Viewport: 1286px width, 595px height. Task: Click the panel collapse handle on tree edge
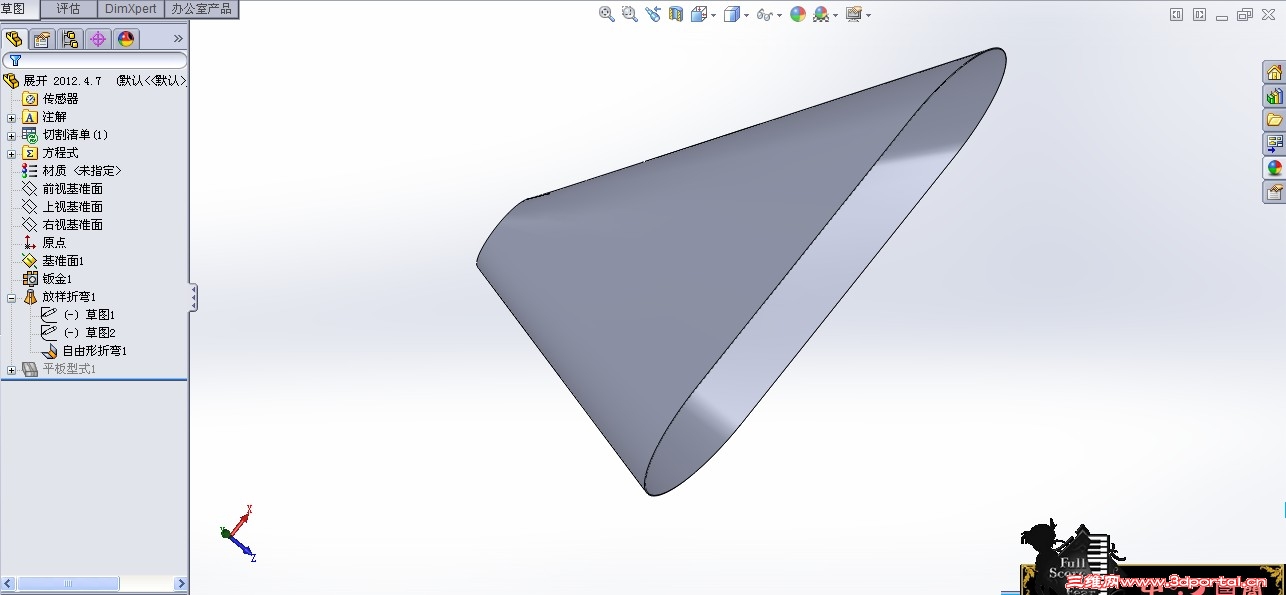[x=193, y=297]
